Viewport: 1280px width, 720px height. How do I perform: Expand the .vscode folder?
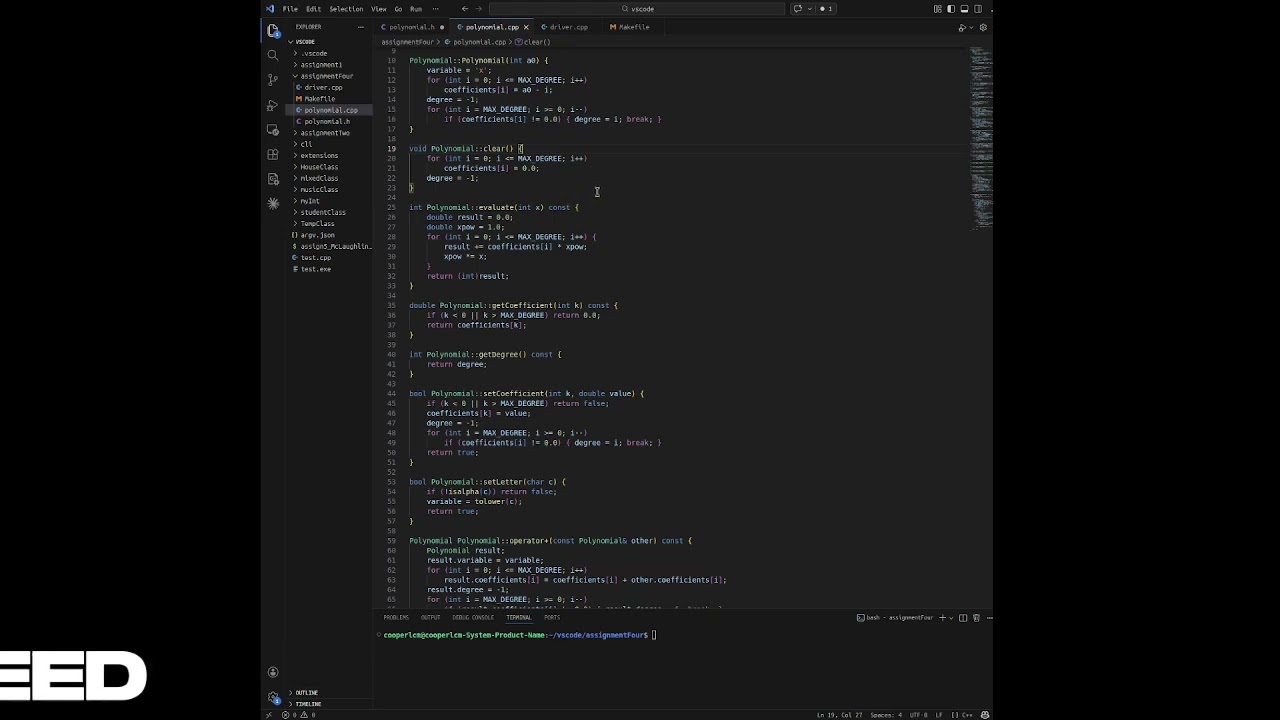click(x=314, y=53)
